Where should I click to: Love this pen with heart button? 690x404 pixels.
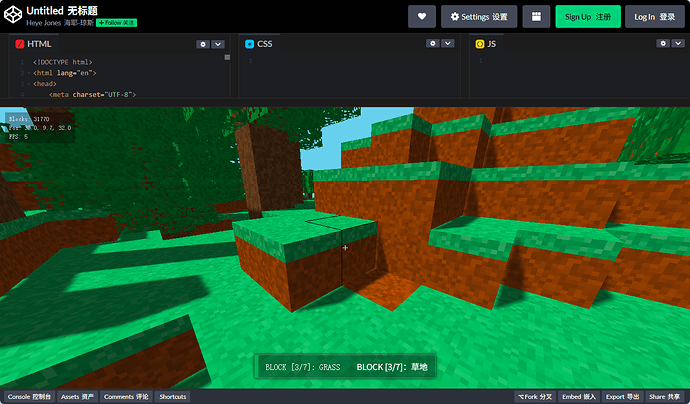pos(422,17)
